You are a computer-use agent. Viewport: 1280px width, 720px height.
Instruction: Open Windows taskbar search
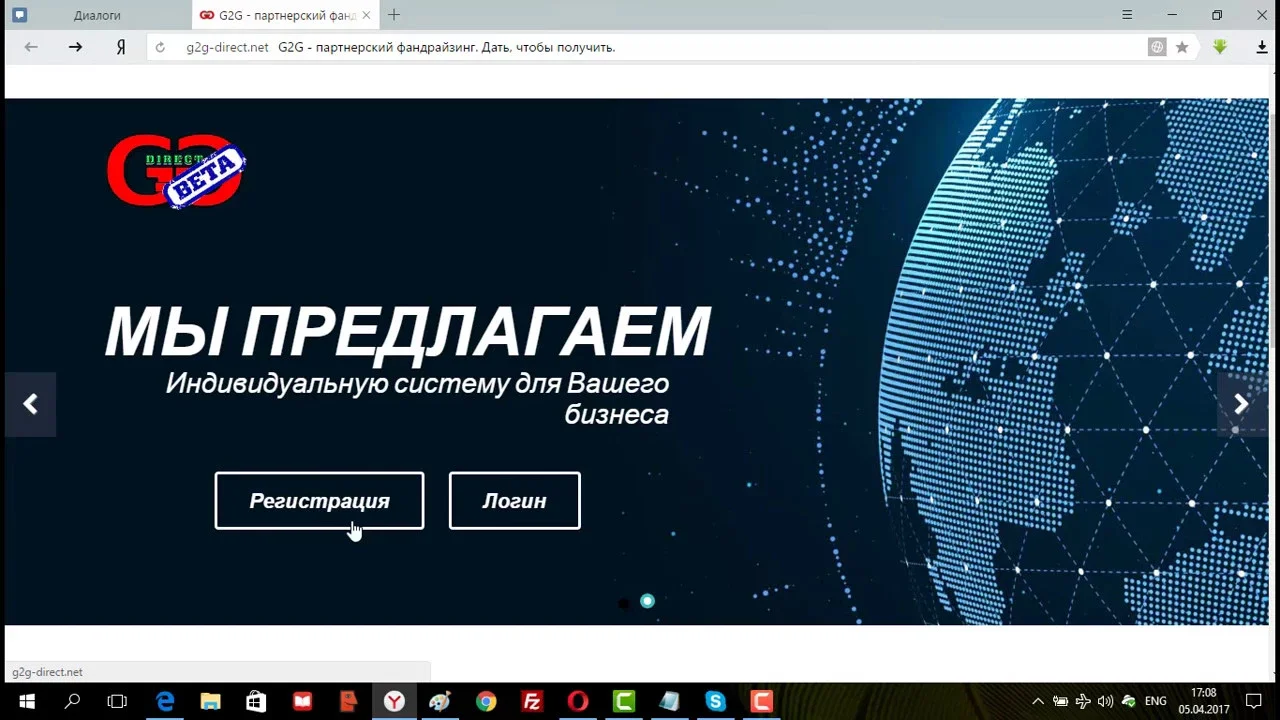(72, 701)
